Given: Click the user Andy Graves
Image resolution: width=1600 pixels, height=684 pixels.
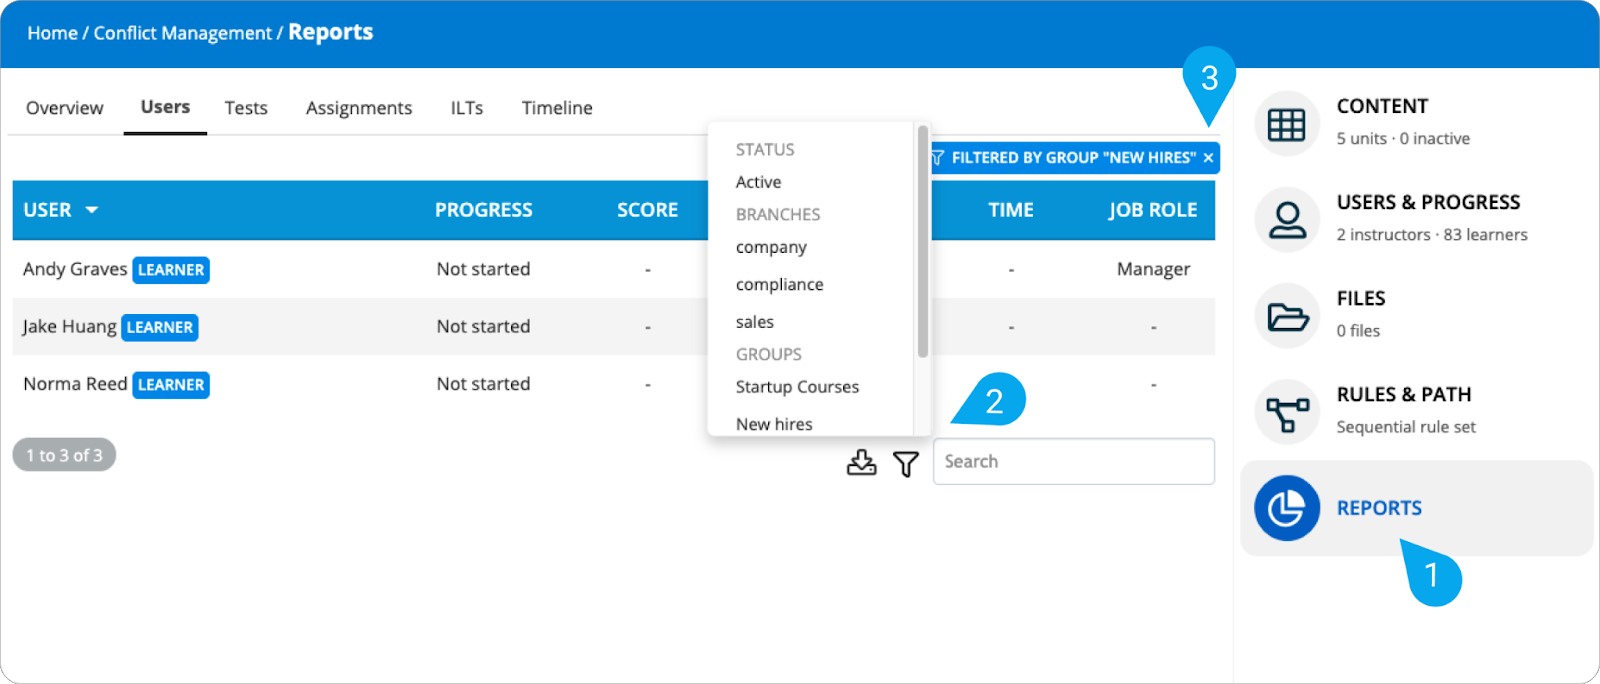Looking at the screenshot, I should (75, 269).
